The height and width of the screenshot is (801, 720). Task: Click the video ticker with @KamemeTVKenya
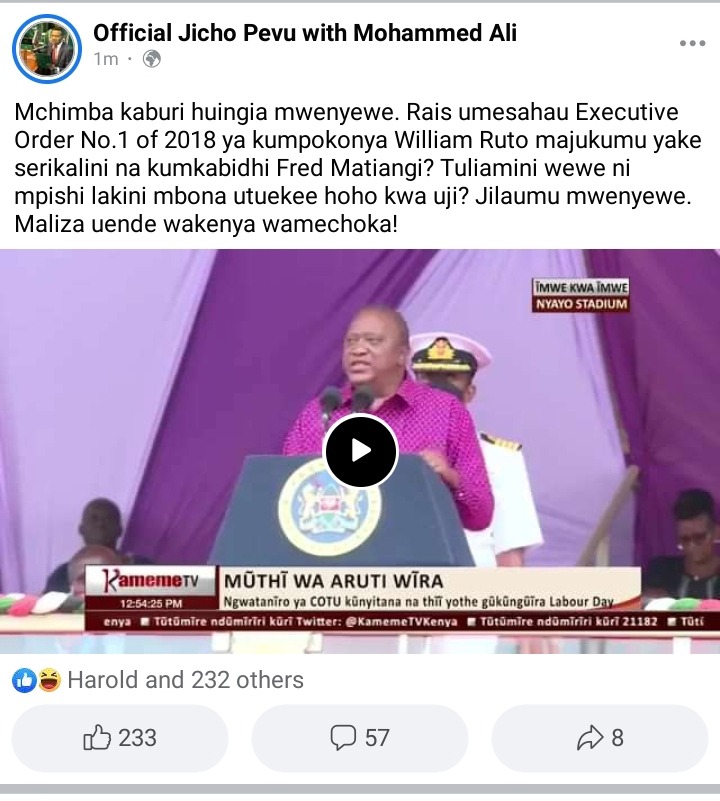(402, 622)
